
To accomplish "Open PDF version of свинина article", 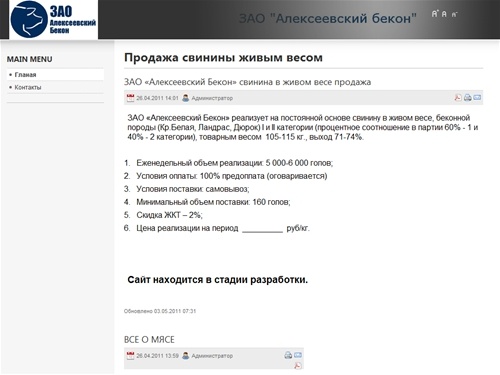I will pos(458,97).
